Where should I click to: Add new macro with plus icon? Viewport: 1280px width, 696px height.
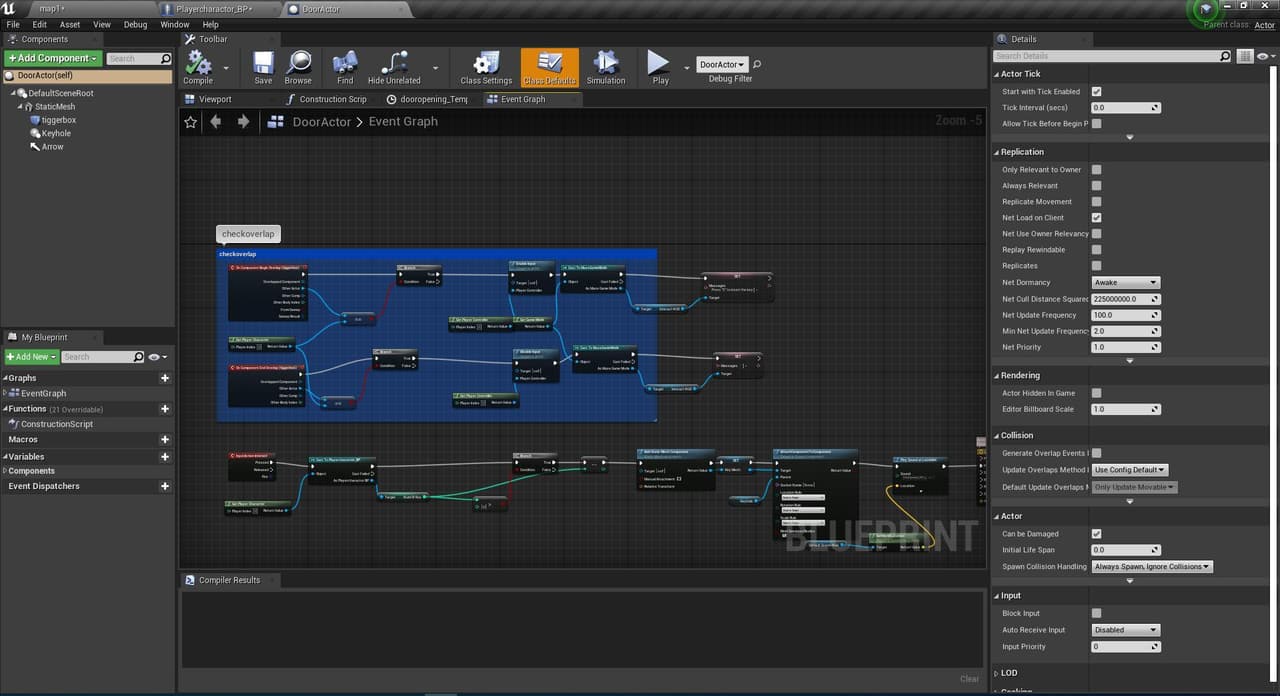pyautogui.click(x=165, y=439)
